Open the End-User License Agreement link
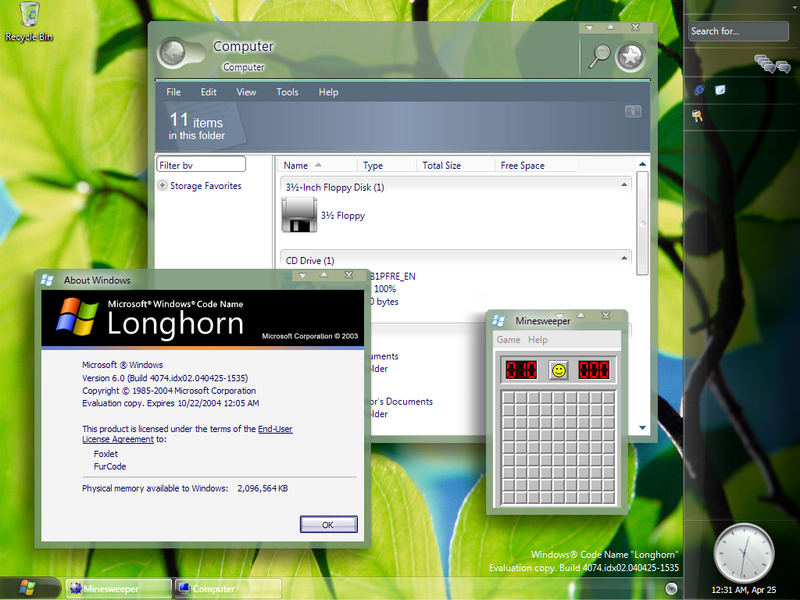 [x=187, y=434]
